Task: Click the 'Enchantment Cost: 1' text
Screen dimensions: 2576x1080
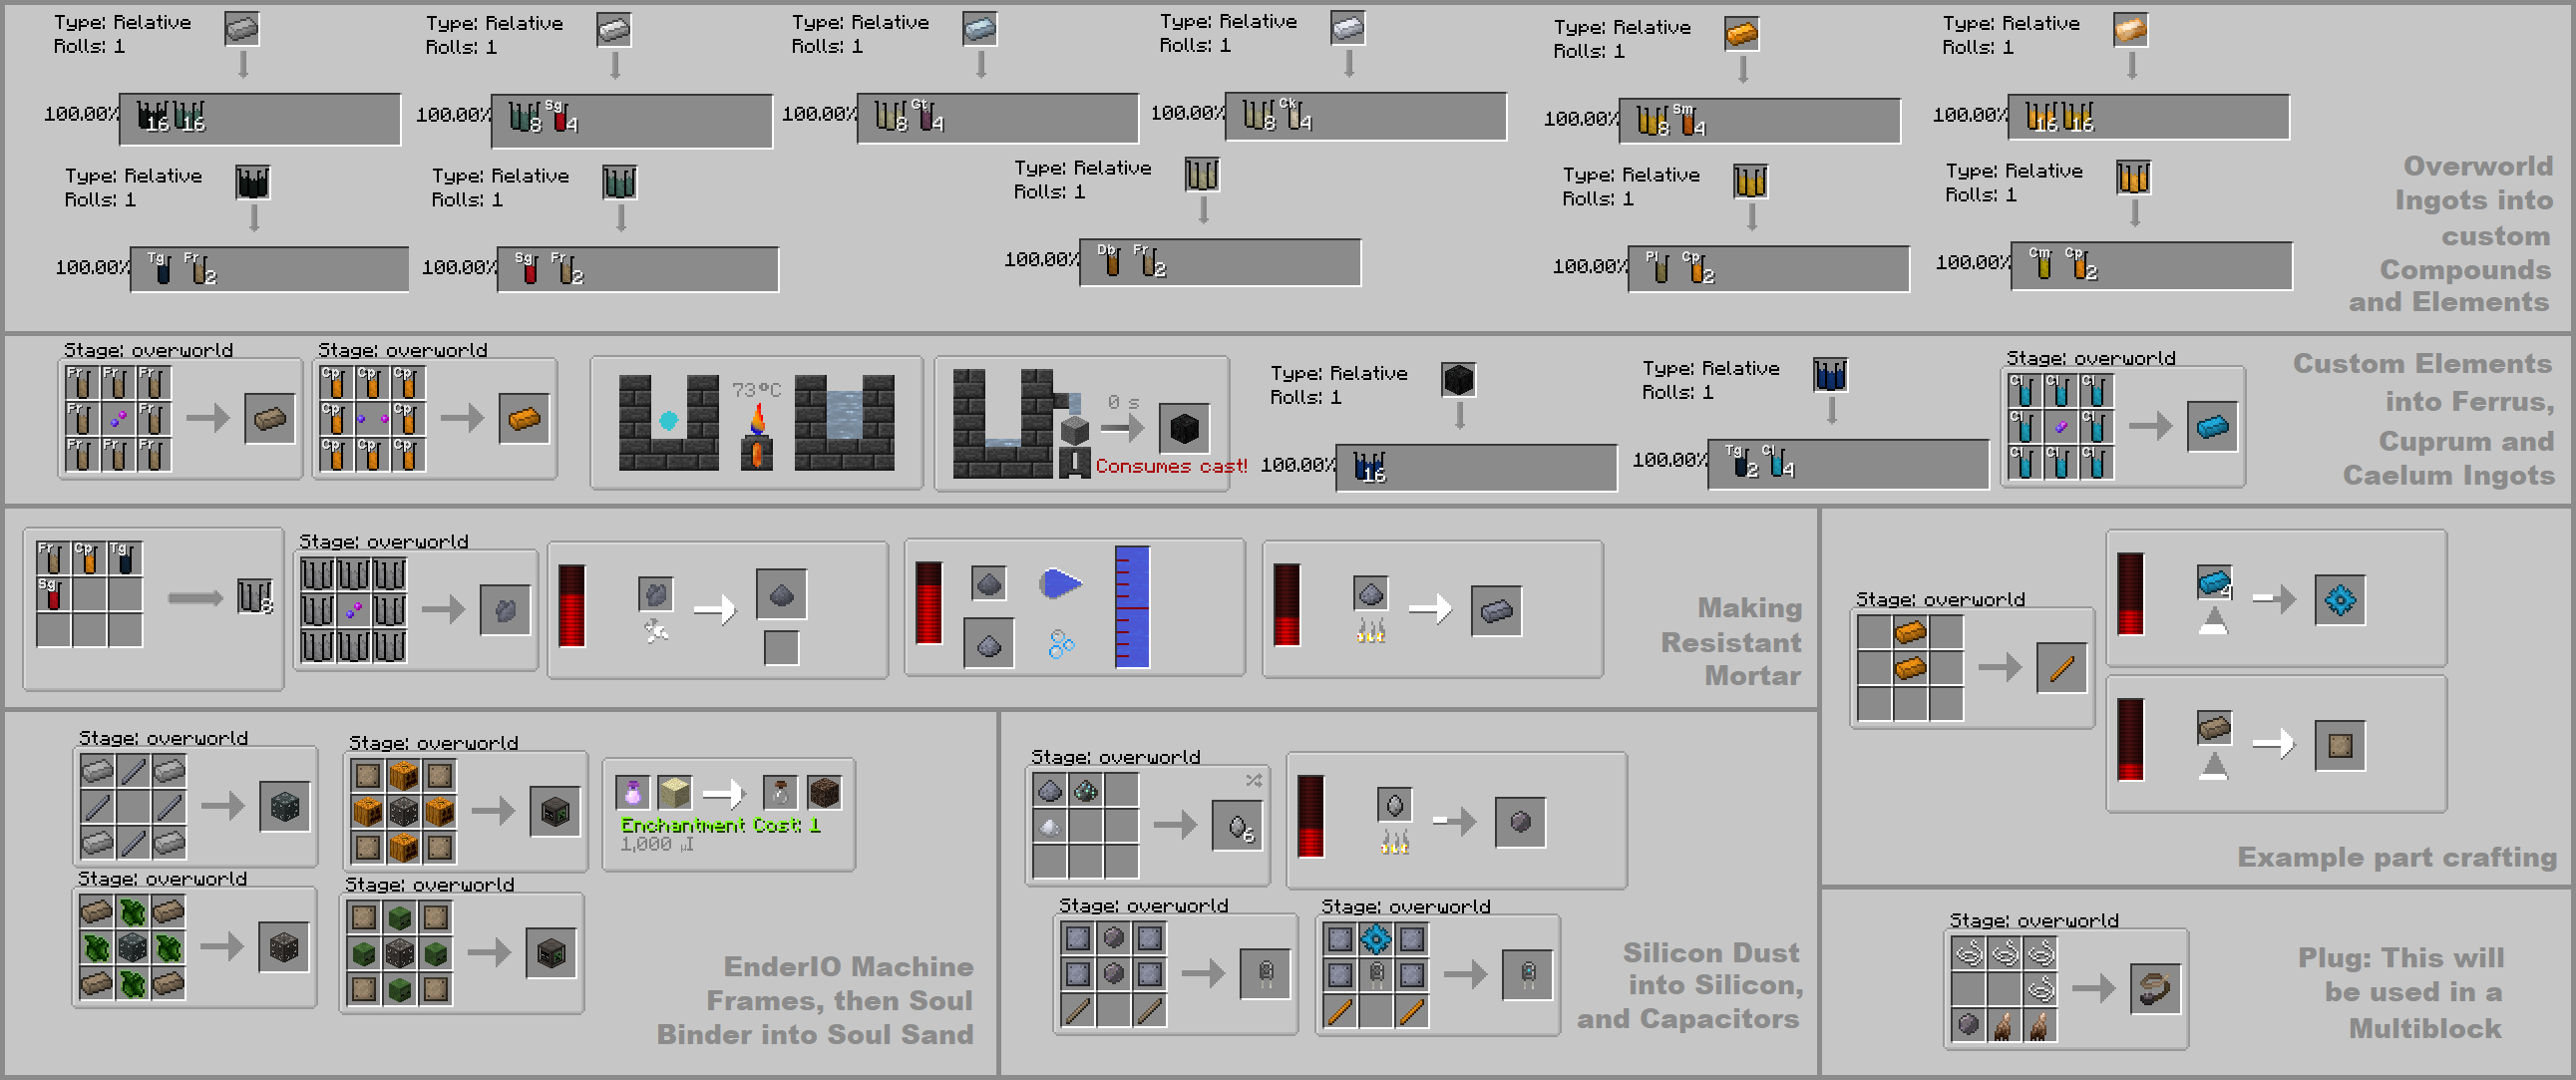Action: [x=720, y=825]
